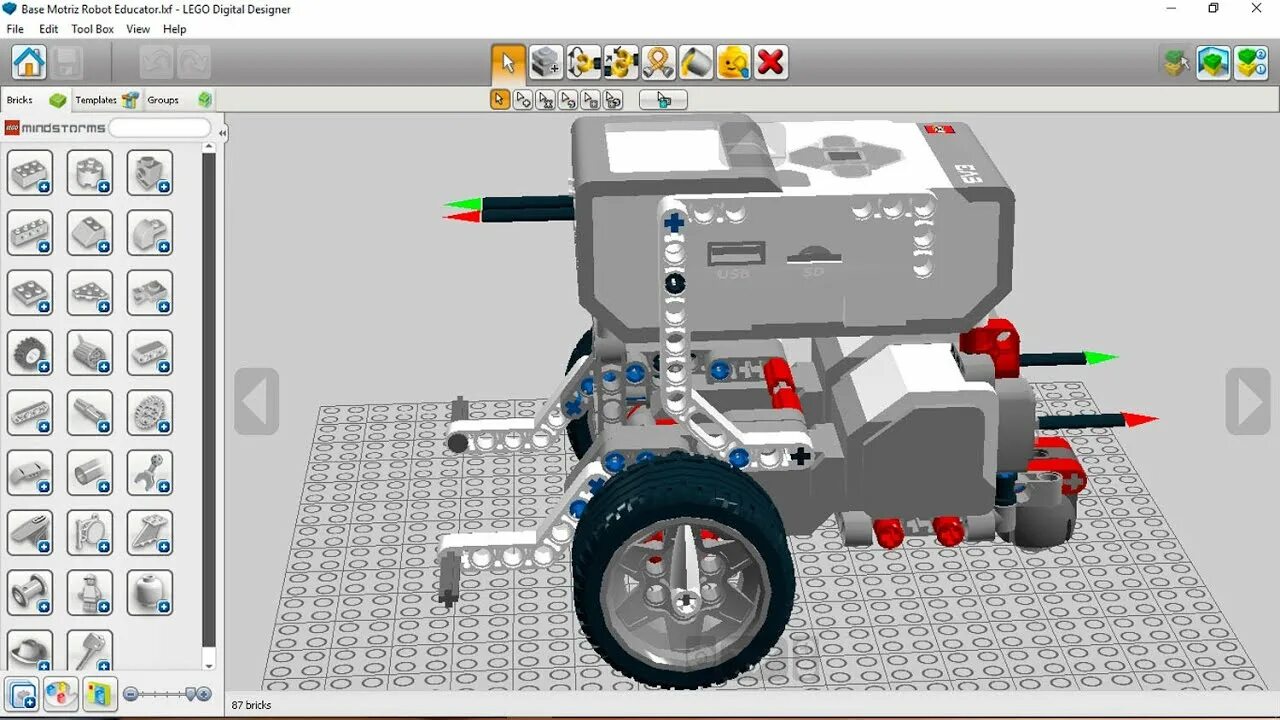Expand the motor parts category
Viewport: 1280px width, 720px height.
[x=90, y=352]
